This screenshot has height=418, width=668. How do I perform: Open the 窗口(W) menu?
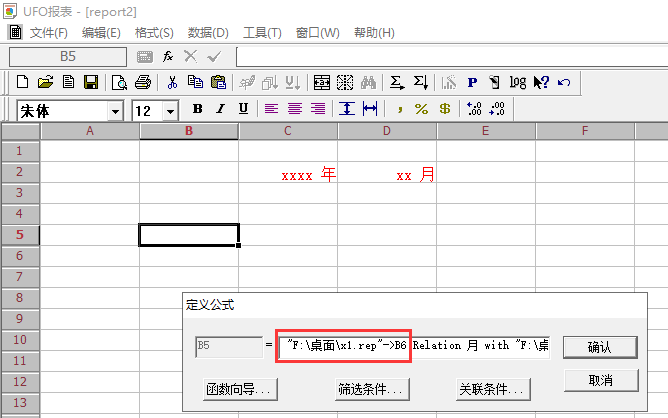point(317,33)
